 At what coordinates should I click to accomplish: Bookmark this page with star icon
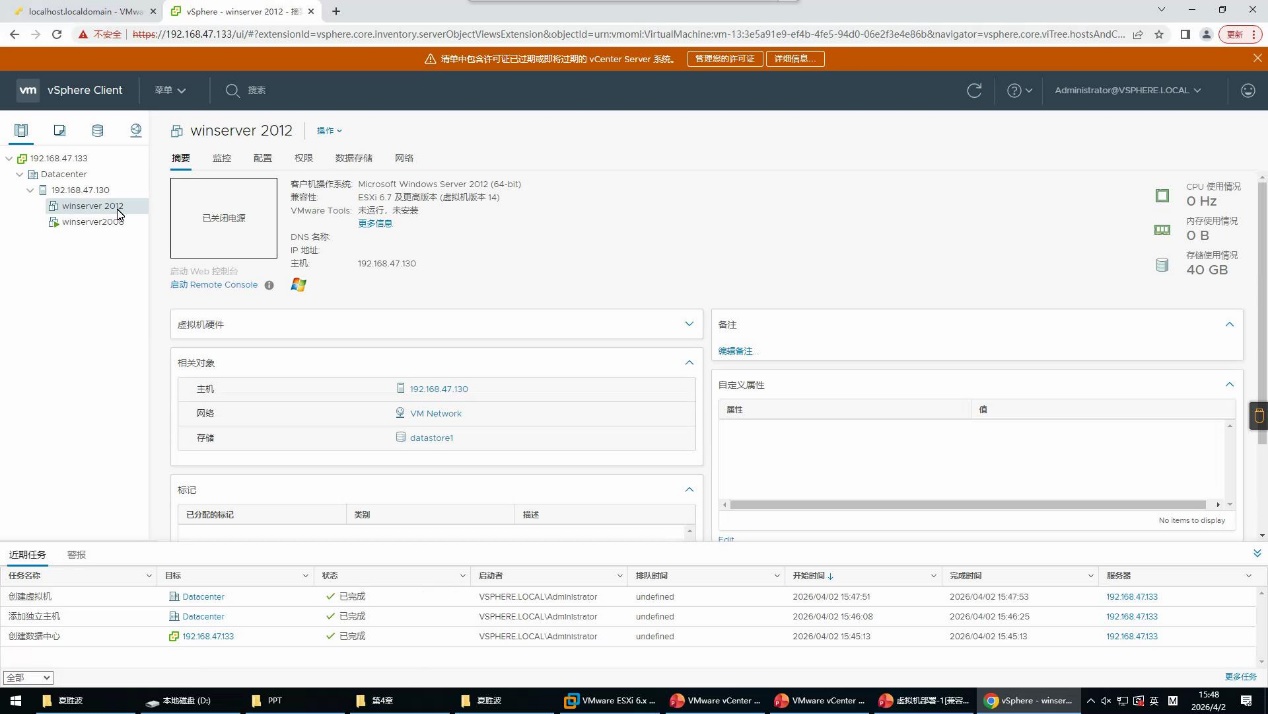click(x=1159, y=33)
